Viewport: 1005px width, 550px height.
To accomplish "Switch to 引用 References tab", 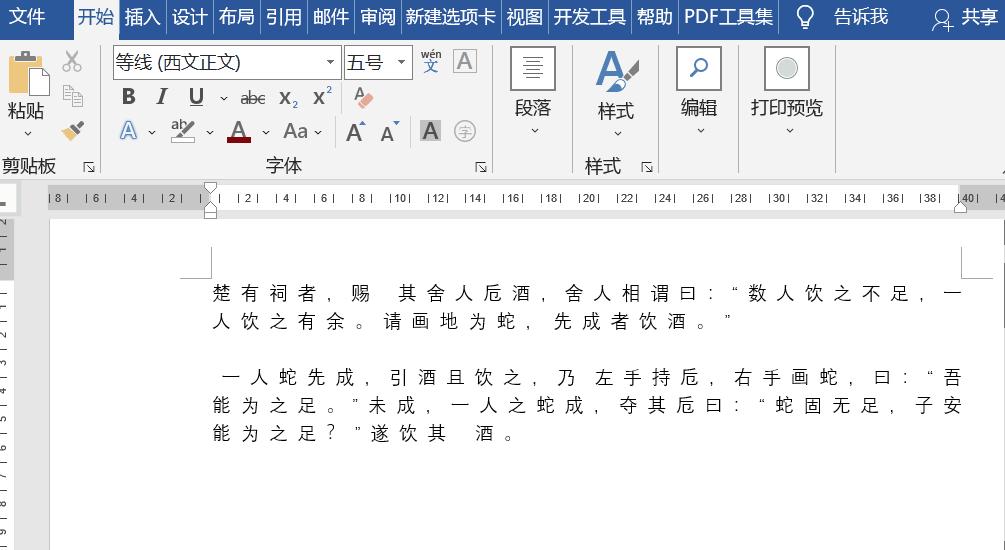I will [x=284, y=17].
